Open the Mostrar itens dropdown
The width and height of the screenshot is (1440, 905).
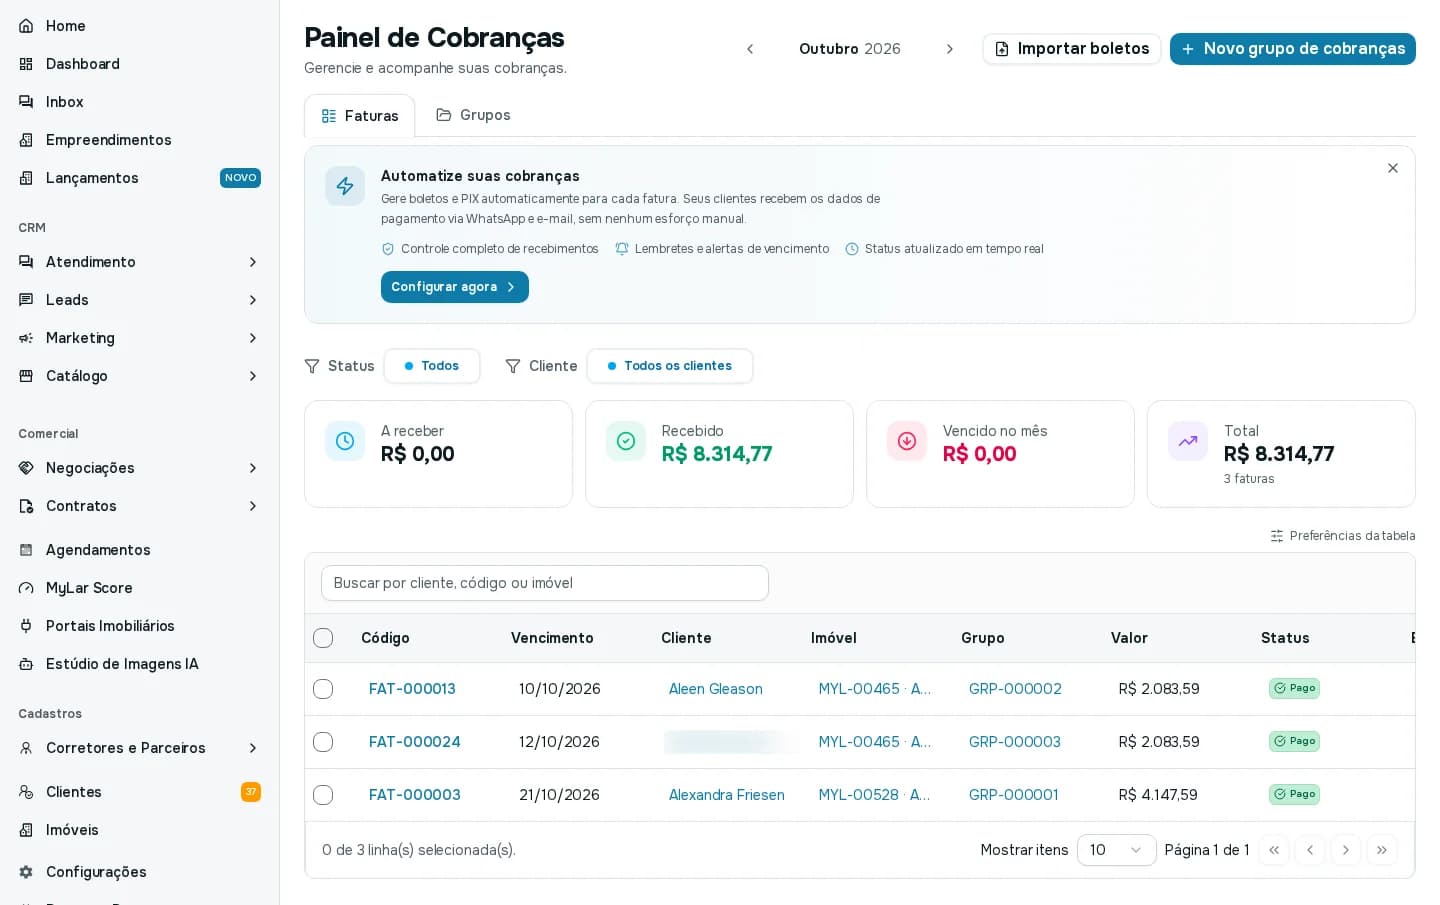click(1117, 850)
